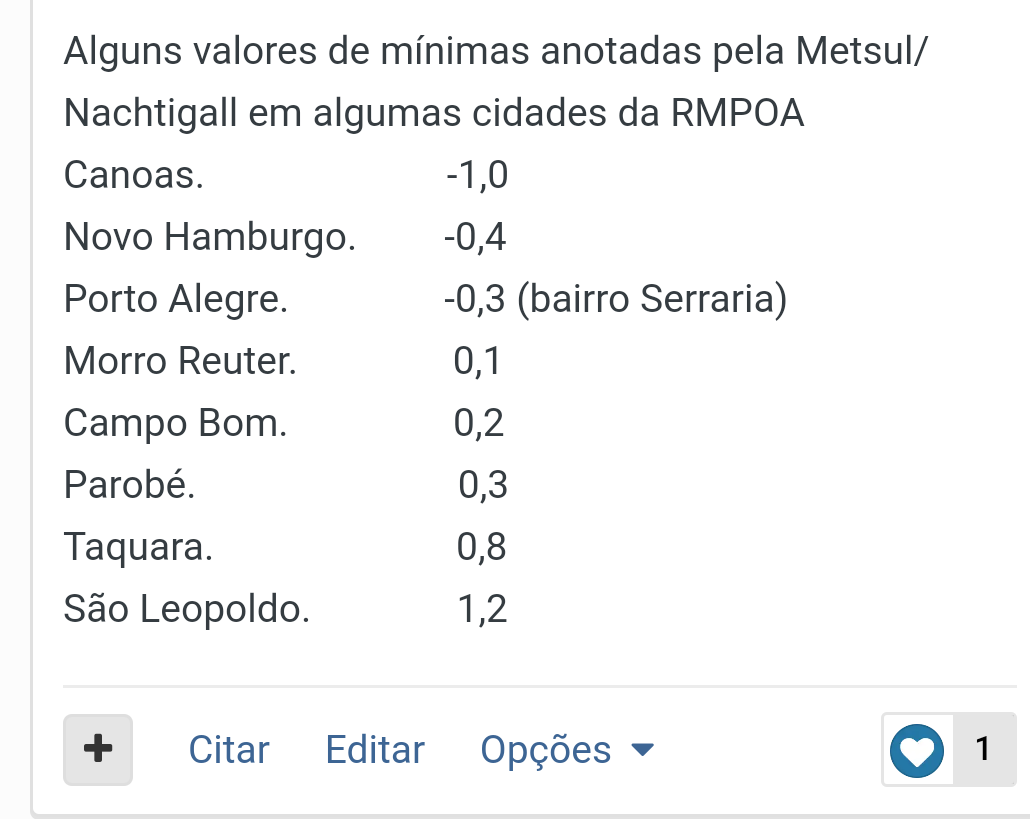Click the word Metsul/ in the heading
The width and height of the screenshot is (1030, 819).
pos(861,51)
